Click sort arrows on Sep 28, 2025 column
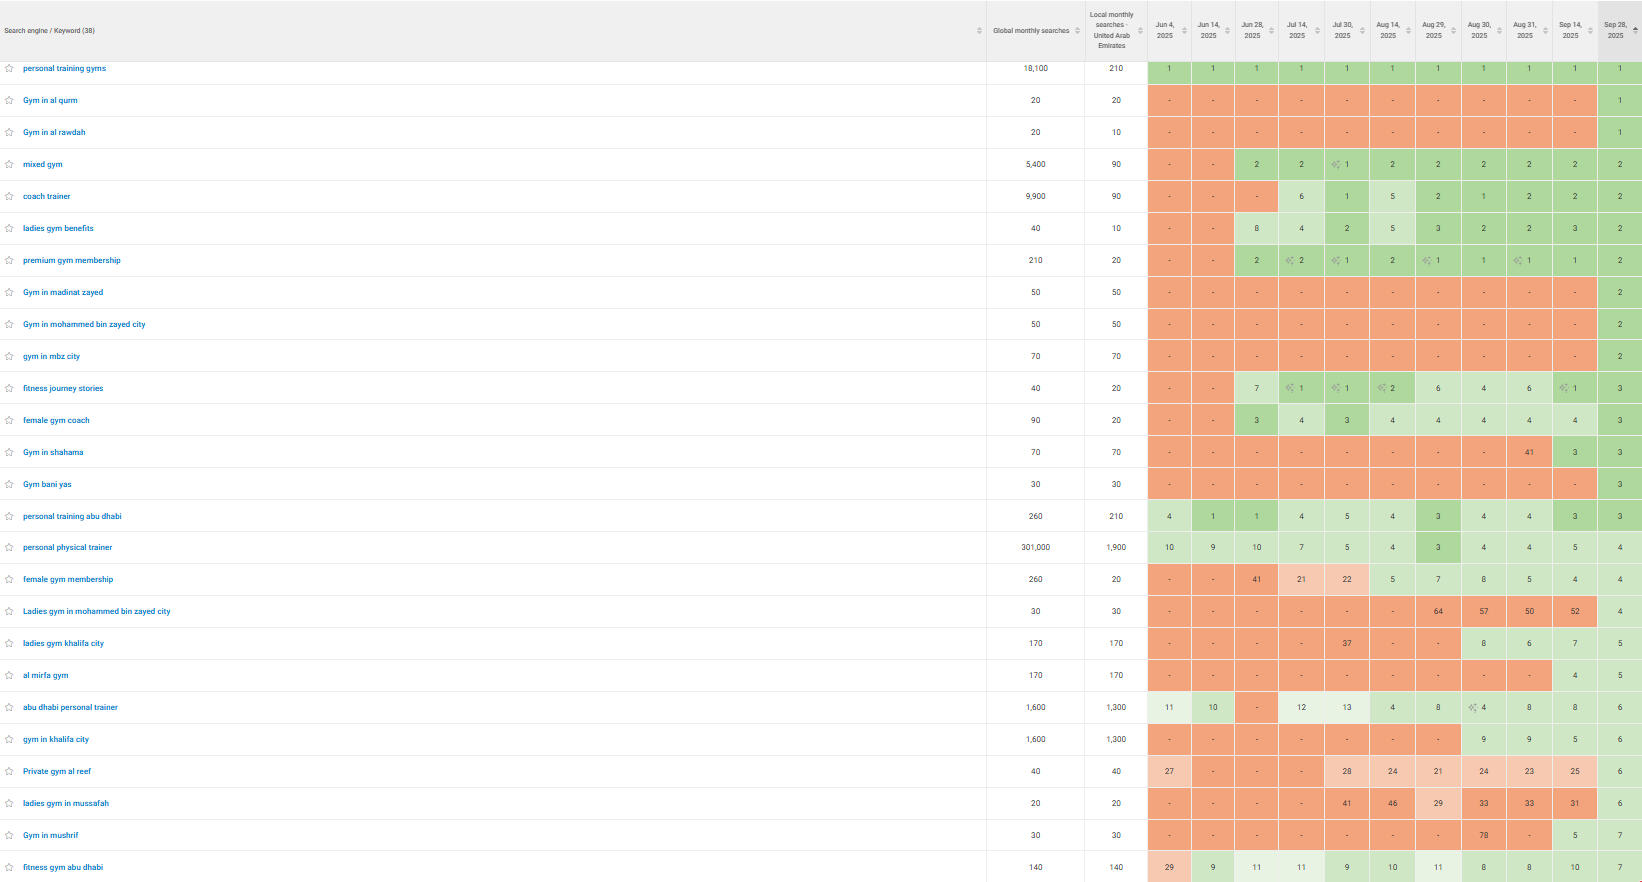The image size is (1642, 882). pos(1635,31)
